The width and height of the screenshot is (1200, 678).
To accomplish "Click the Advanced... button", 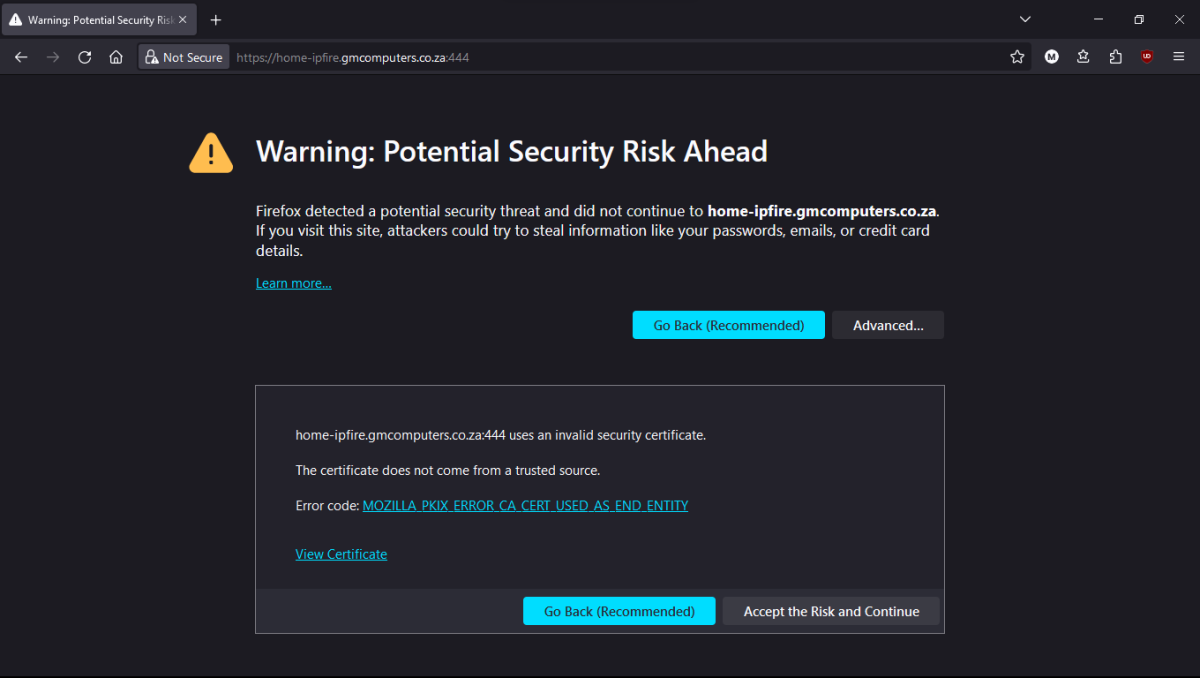I will (x=888, y=325).
